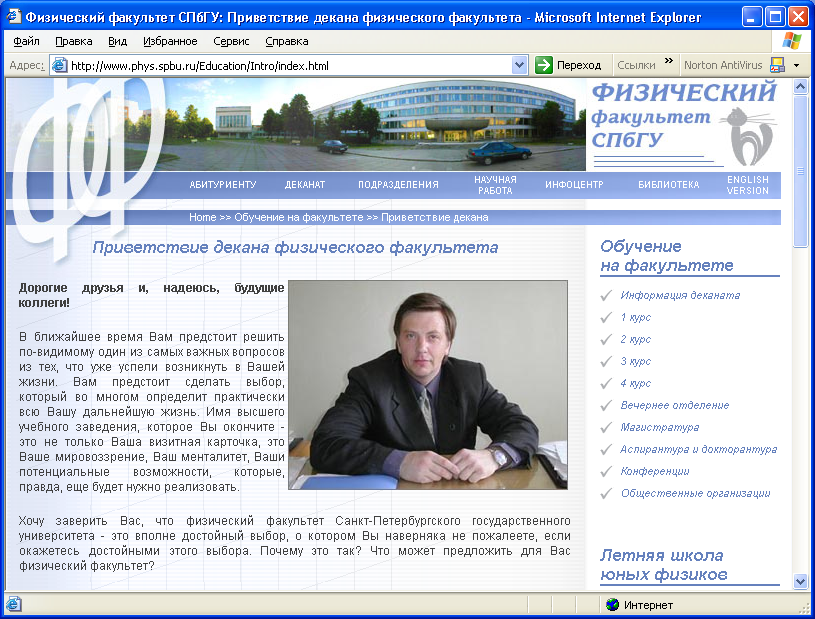Open the Аспирантура и докторантура link
815x619 pixels.
point(699,450)
